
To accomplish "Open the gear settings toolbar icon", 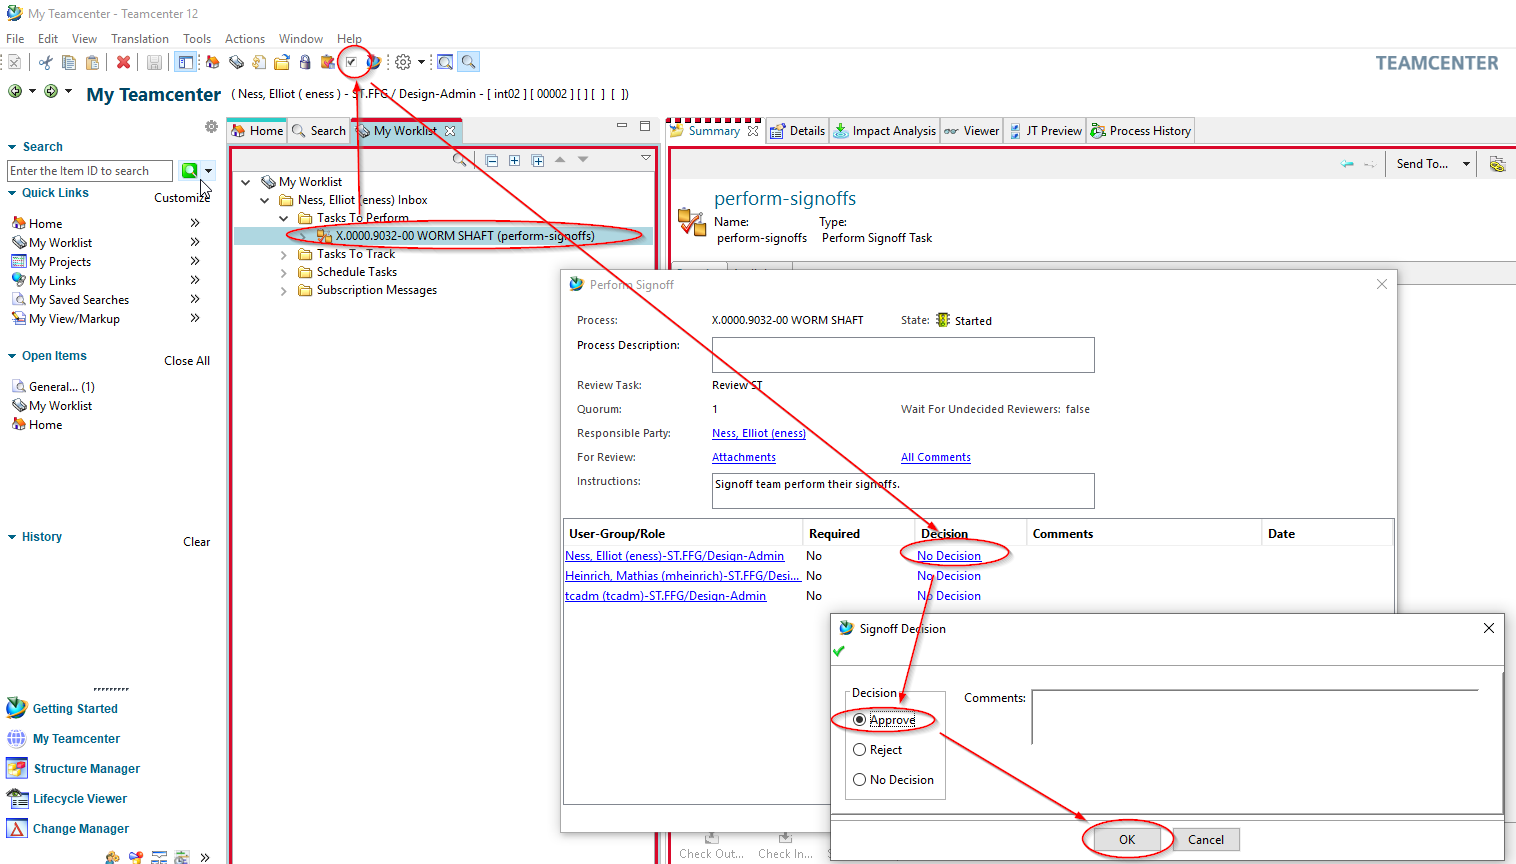I will tap(403, 62).
